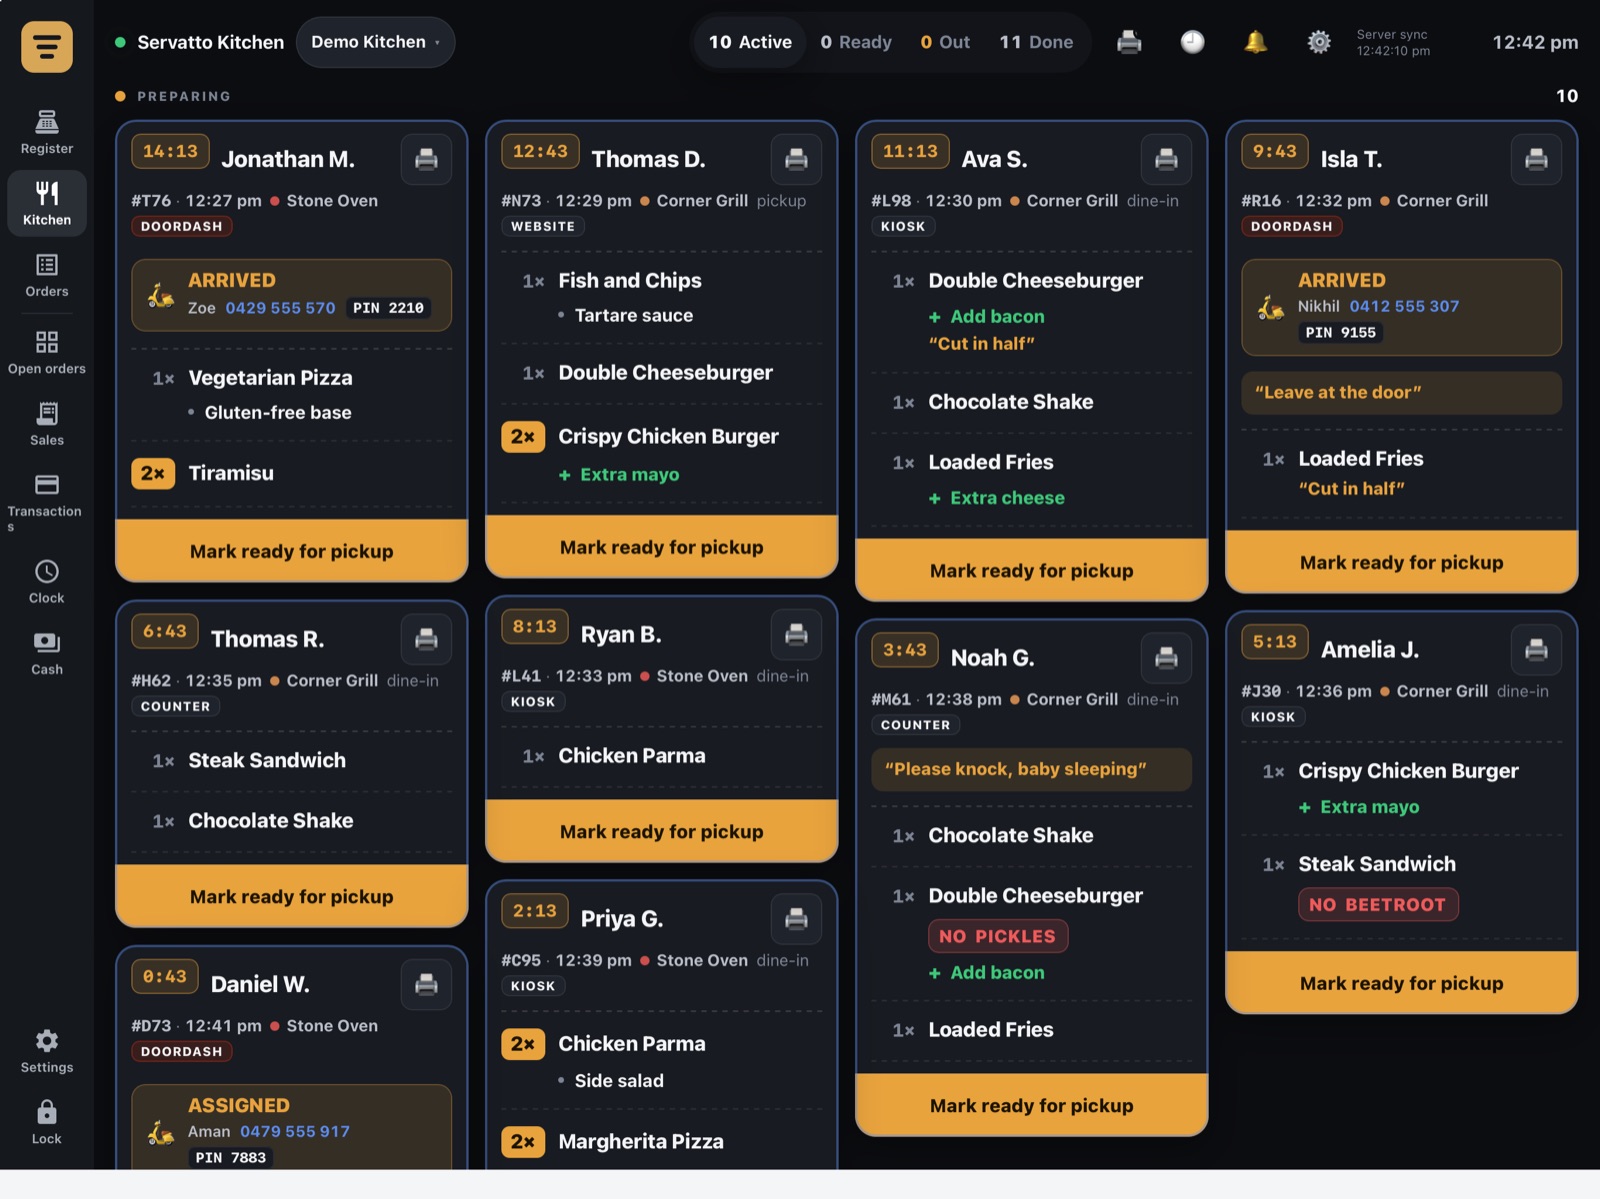
Task: Print Priya G.'s order ticket
Action: click(796, 919)
